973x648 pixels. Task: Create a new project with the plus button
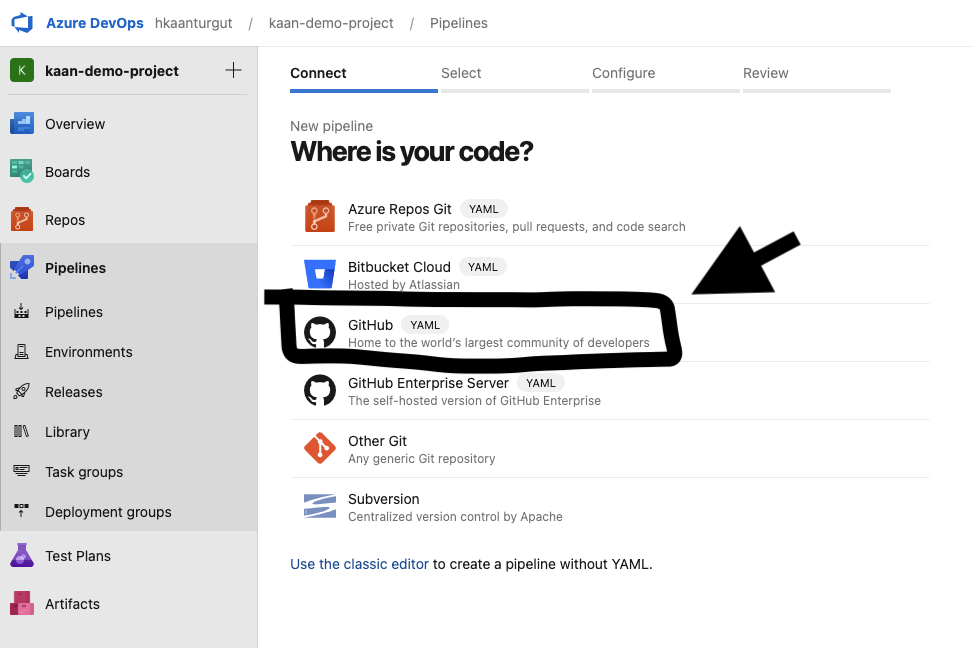click(233, 71)
